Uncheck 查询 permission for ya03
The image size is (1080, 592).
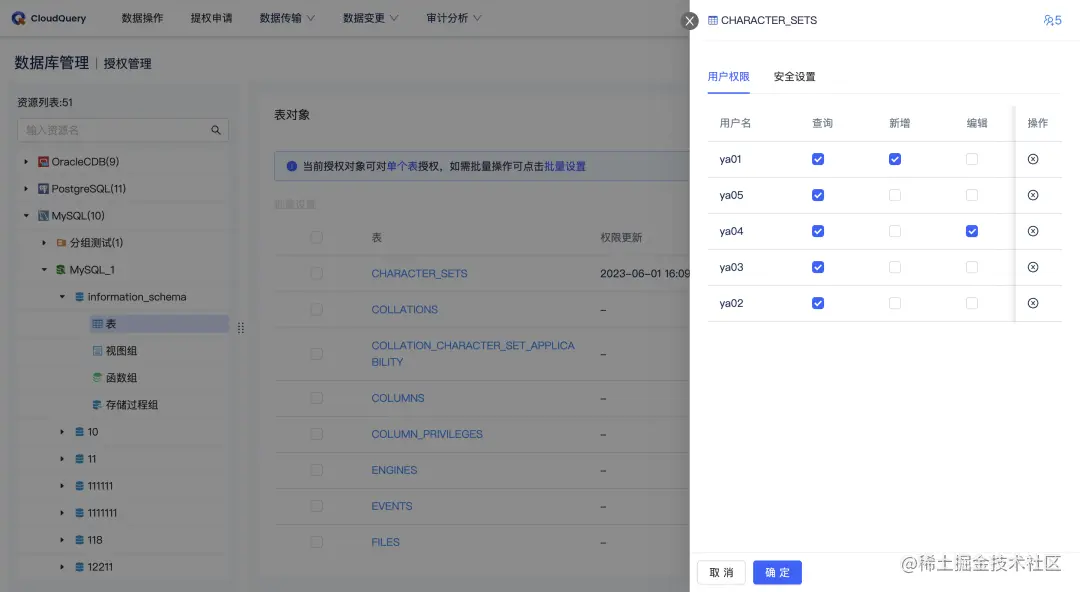[x=818, y=267]
